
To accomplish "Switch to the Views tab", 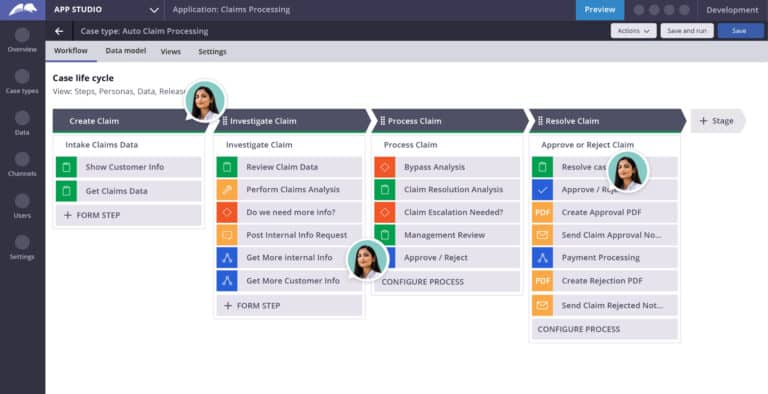I will pos(171,51).
